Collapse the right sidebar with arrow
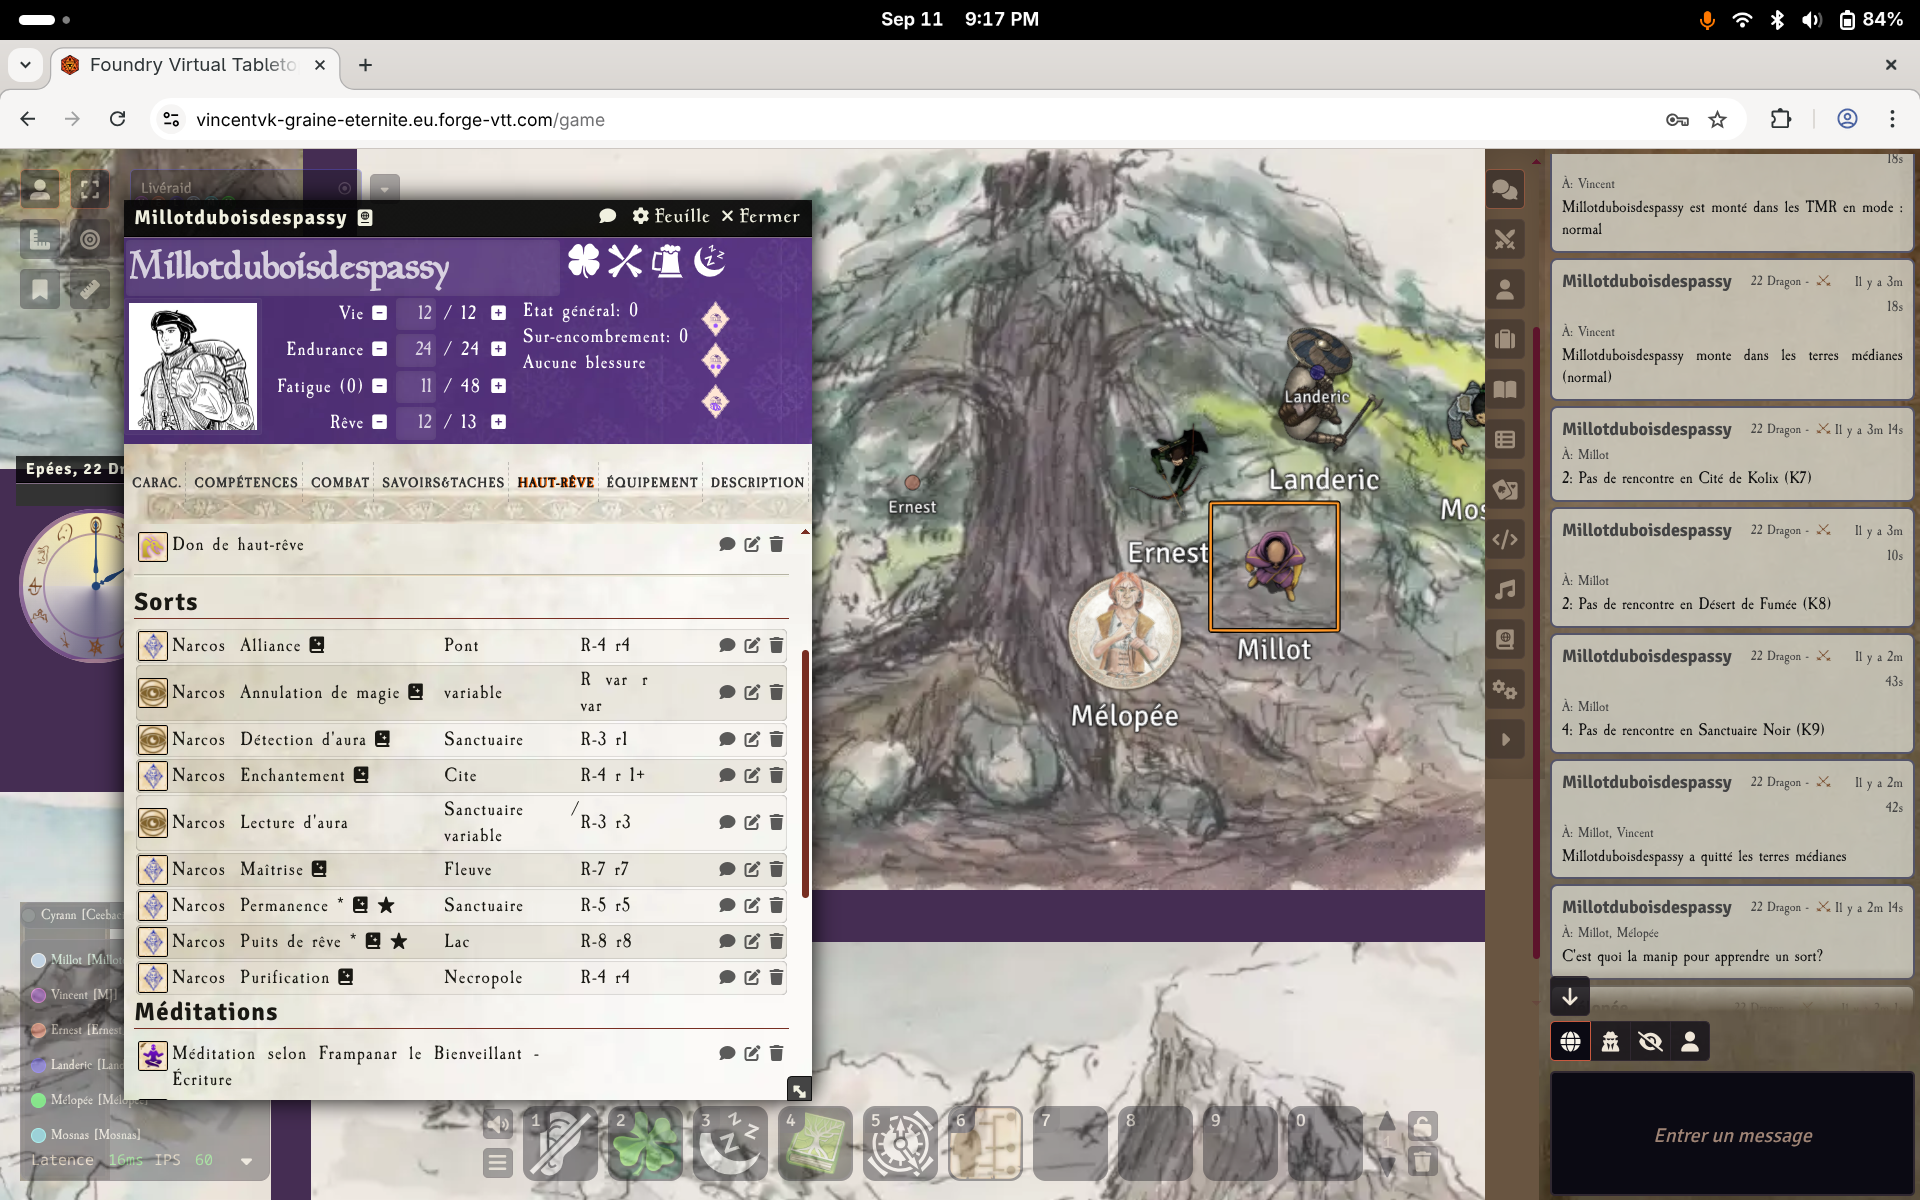The image size is (1920, 1200). pyautogui.click(x=1505, y=740)
